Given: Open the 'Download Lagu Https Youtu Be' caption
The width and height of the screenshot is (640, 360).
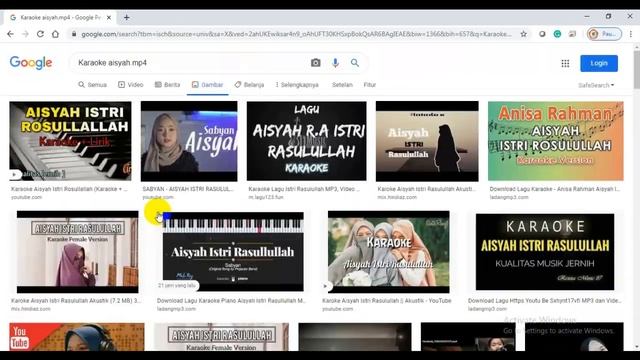Looking at the screenshot, I should point(545,300).
